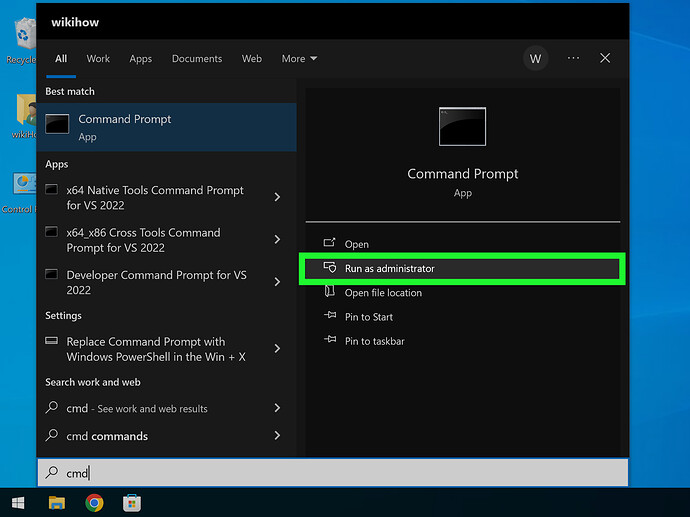Pin Command Prompt to taskbar
This screenshot has width=690, height=517.
pyautogui.click(x=374, y=341)
